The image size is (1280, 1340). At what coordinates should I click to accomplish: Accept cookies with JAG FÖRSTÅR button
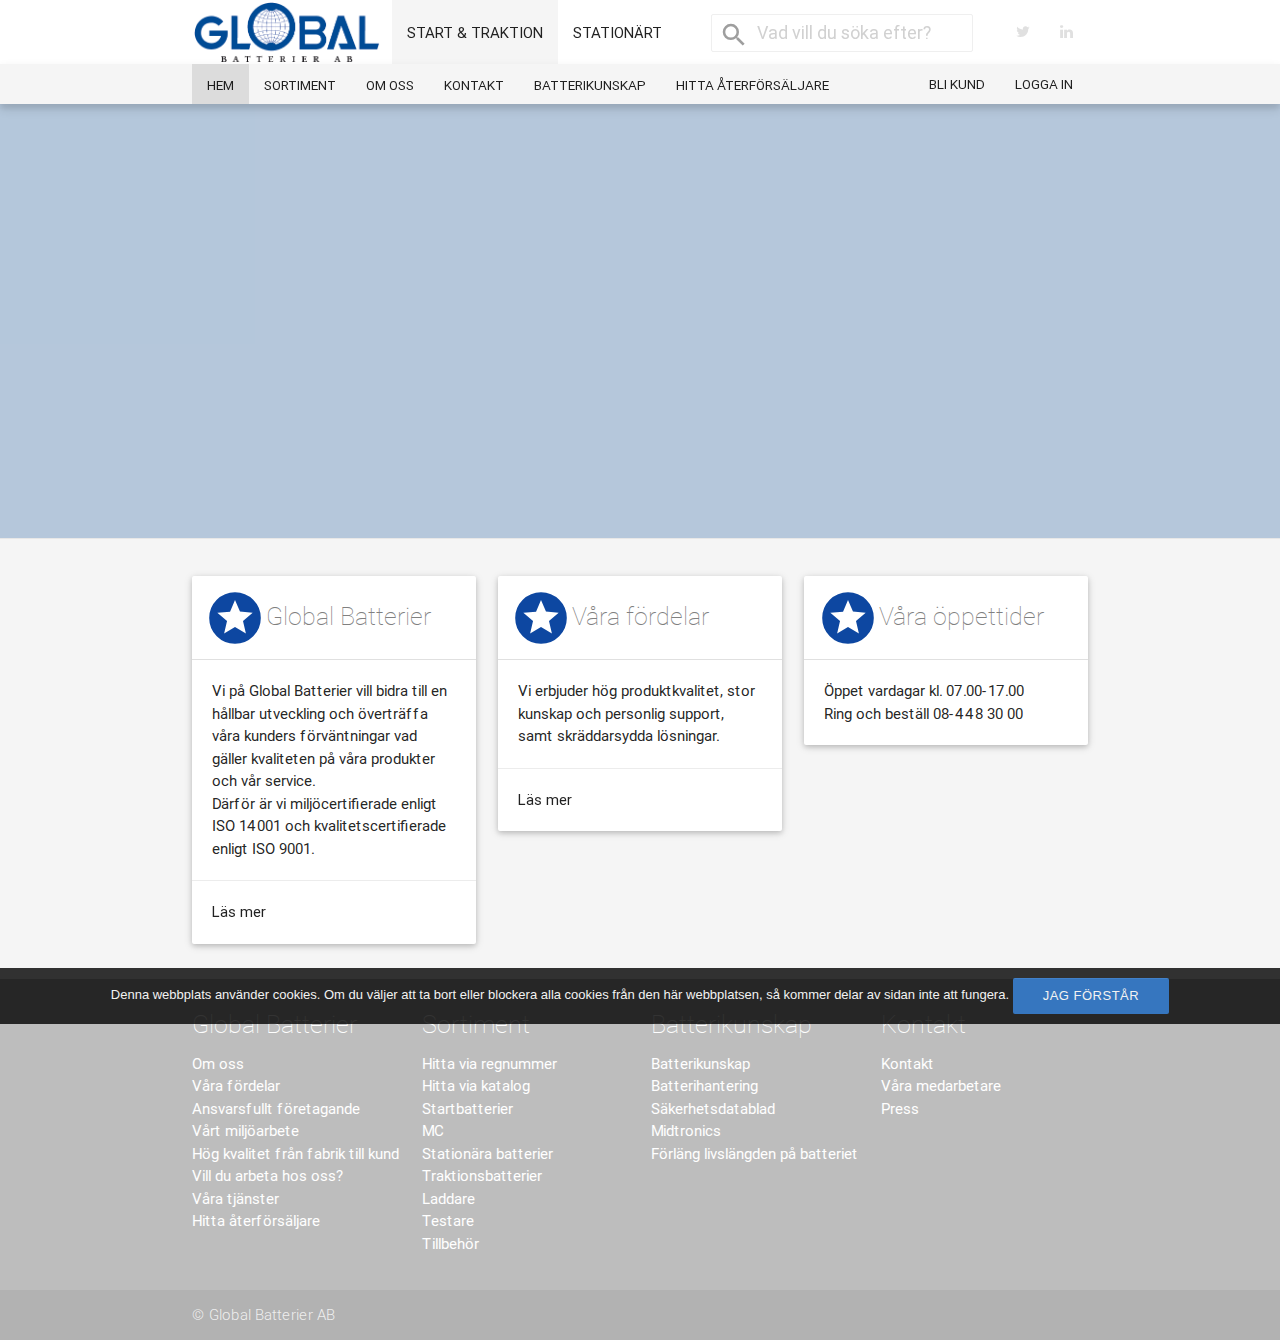pyautogui.click(x=1091, y=996)
